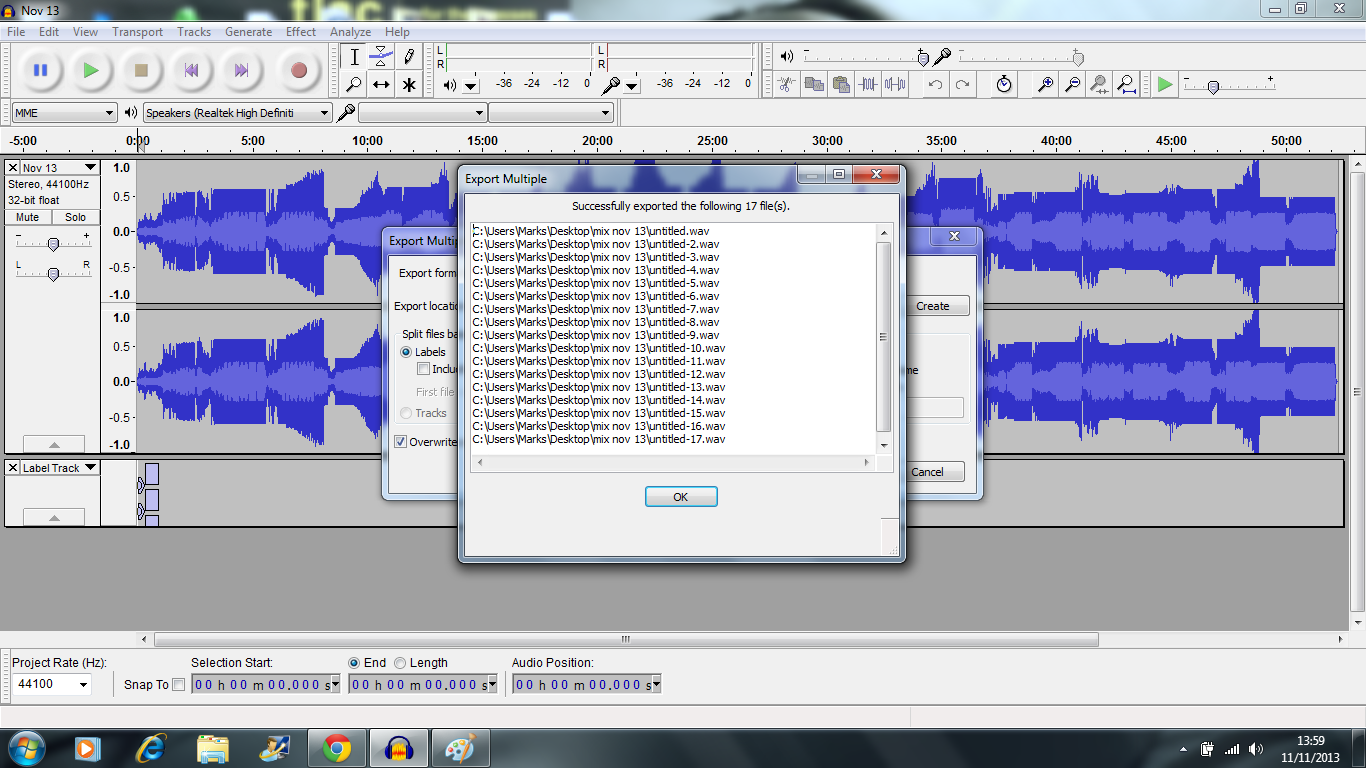Click the output volume slider
This screenshot has height=768, width=1366.
(x=922, y=57)
